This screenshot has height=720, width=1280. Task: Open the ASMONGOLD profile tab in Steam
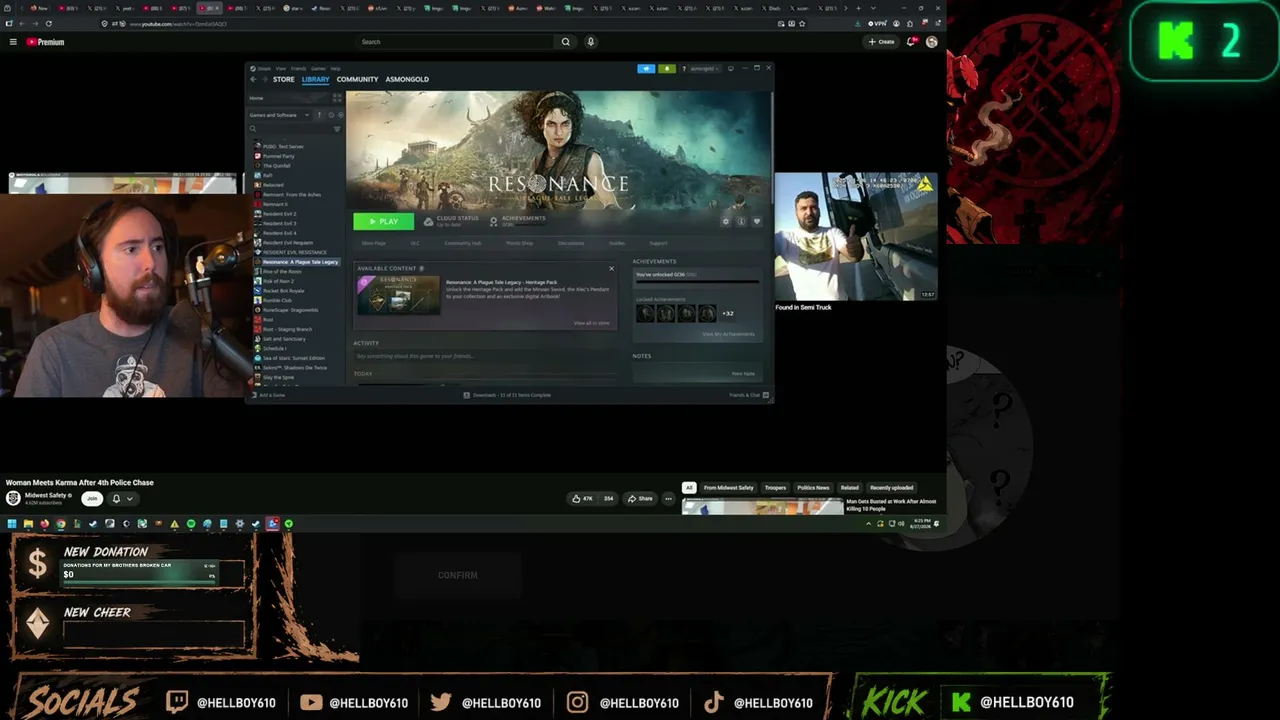[407, 79]
